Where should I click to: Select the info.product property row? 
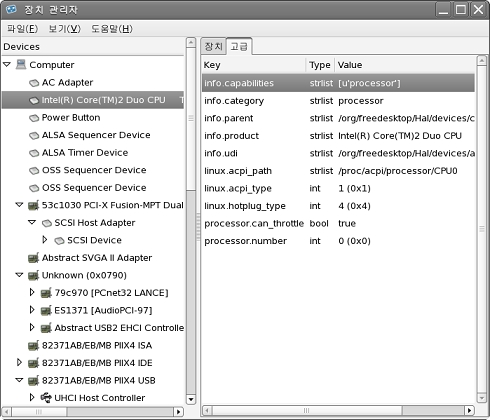[x=338, y=136]
